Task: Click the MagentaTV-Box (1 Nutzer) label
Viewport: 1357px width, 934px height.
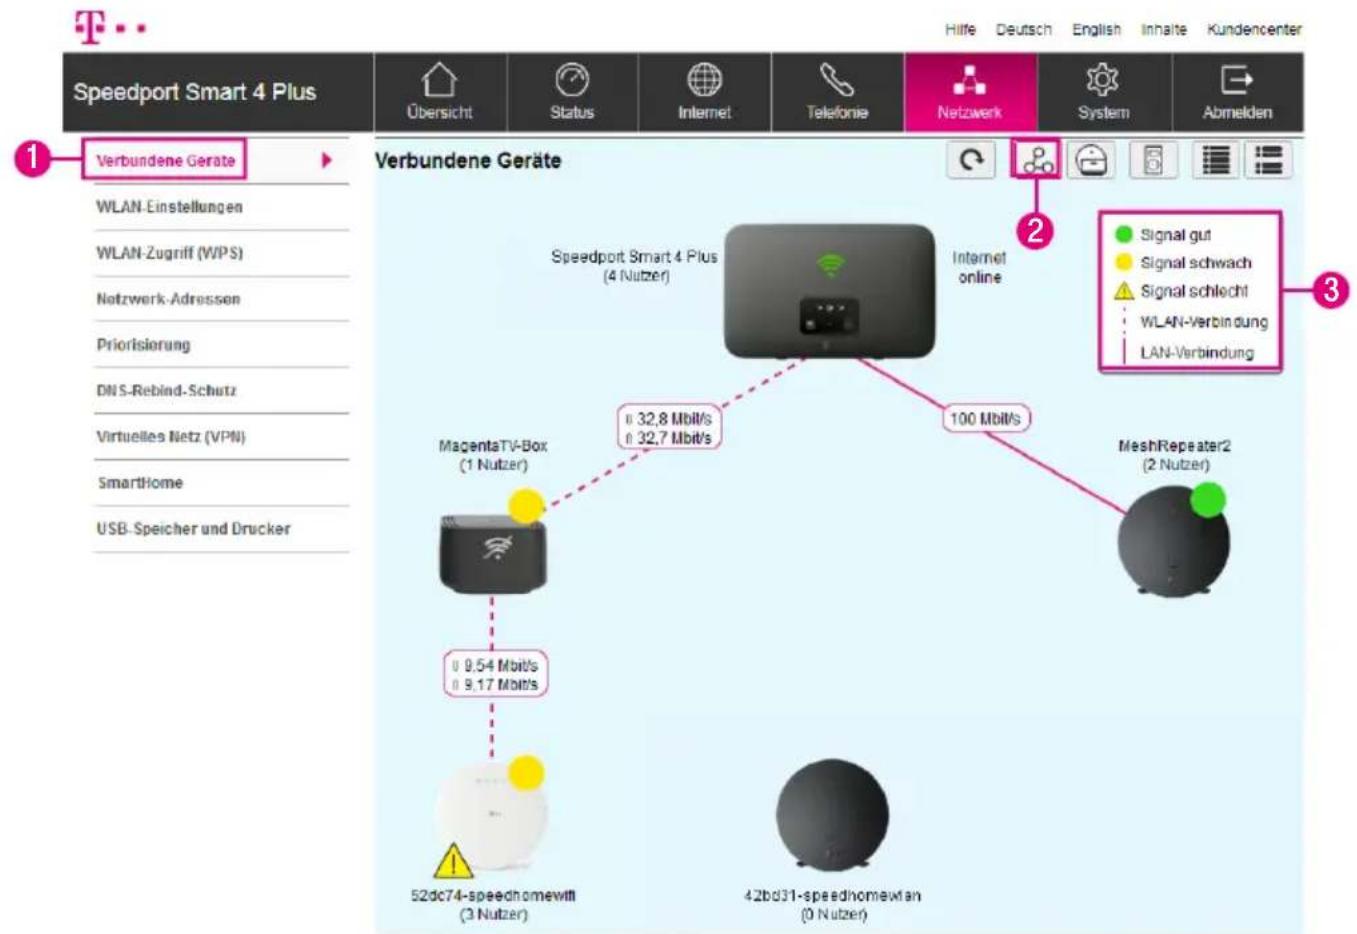Action: click(x=493, y=455)
